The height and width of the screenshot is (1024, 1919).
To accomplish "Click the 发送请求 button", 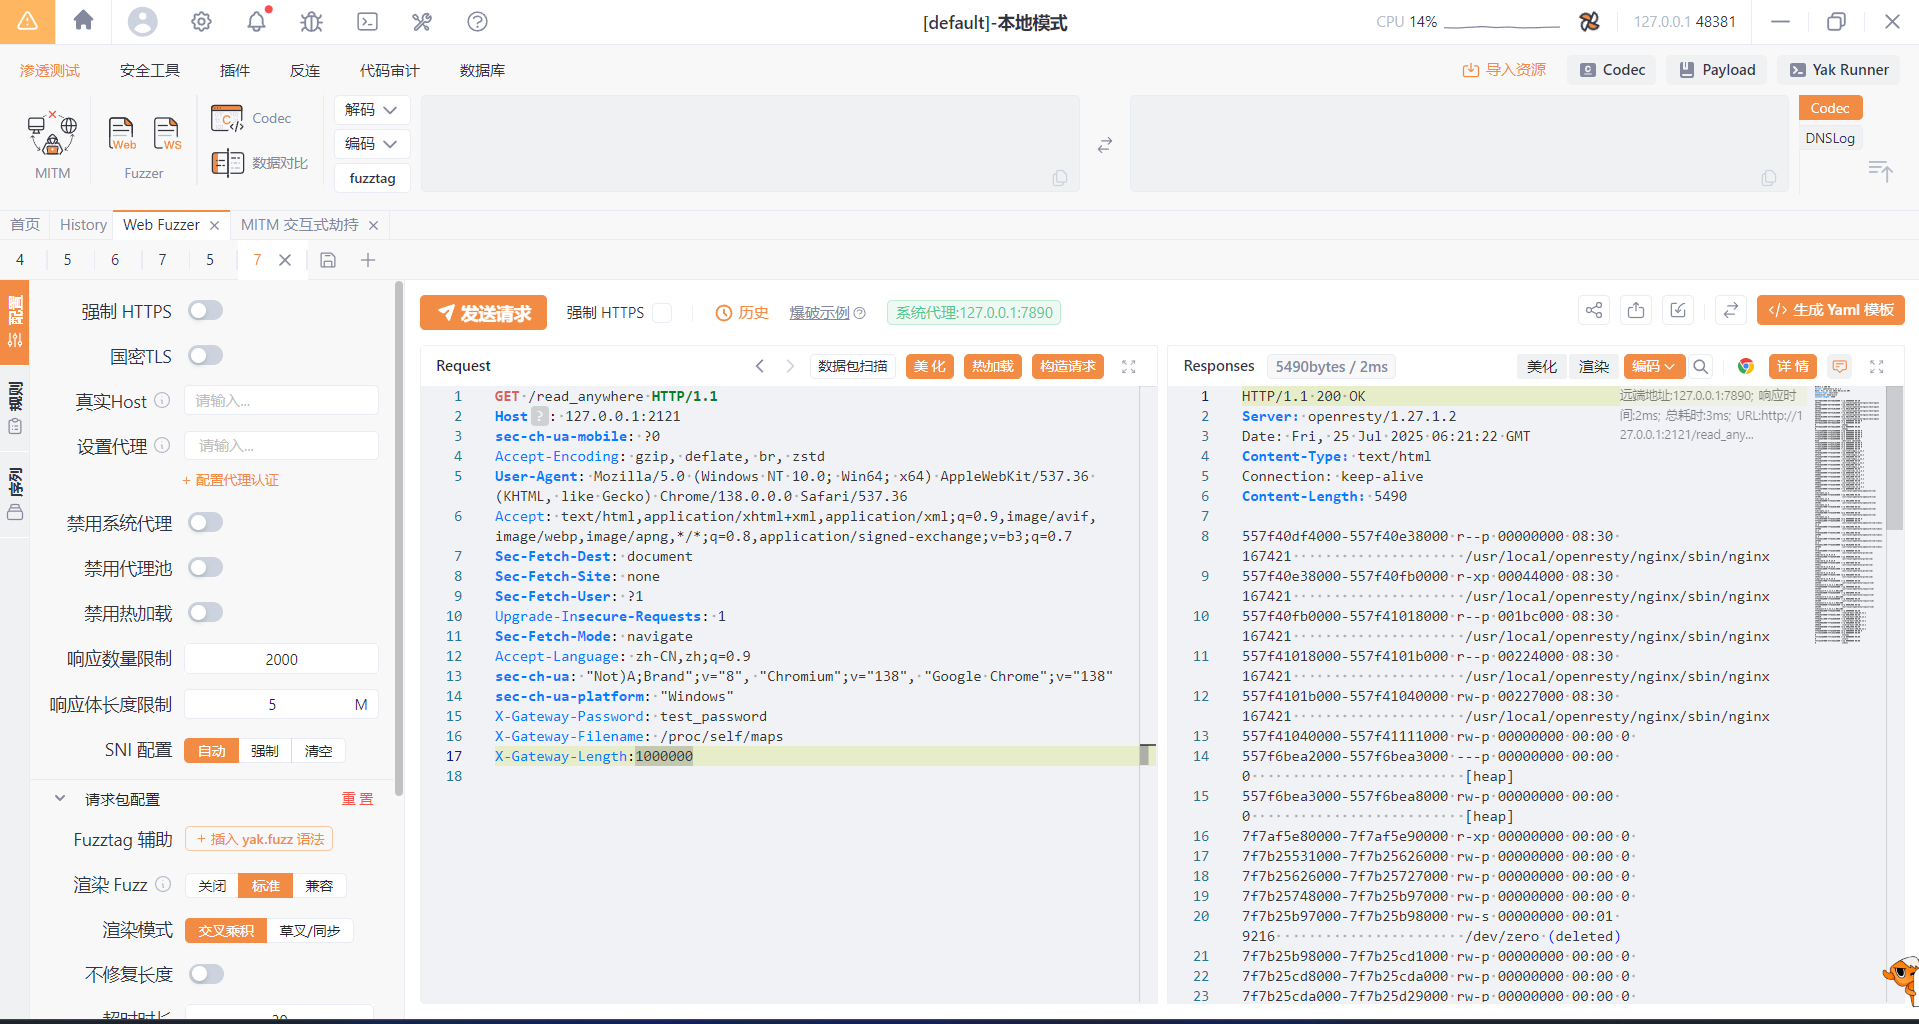I will pyautogui.click(x=483, y=313).
